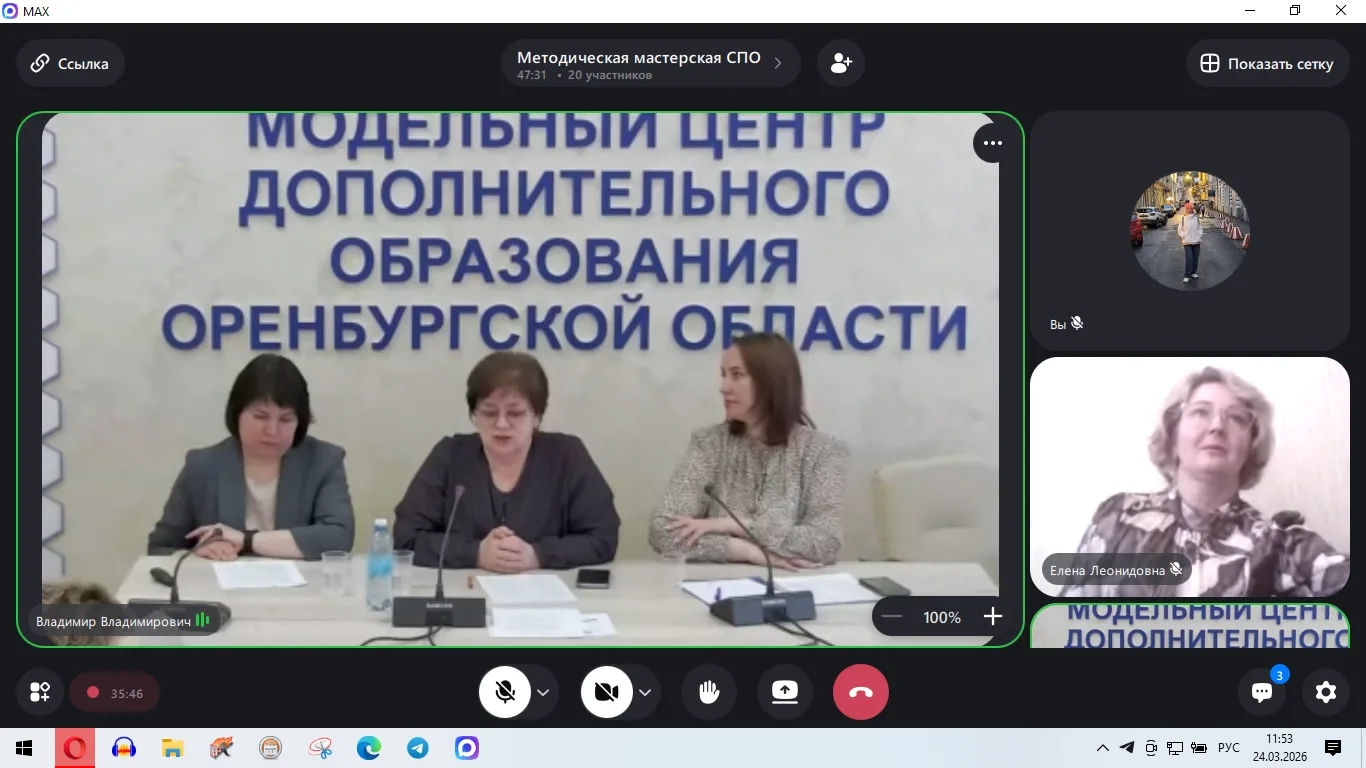Screen dimensions: 1366x768
Task: Unmute the microphone
Action: tap(505, 692)
